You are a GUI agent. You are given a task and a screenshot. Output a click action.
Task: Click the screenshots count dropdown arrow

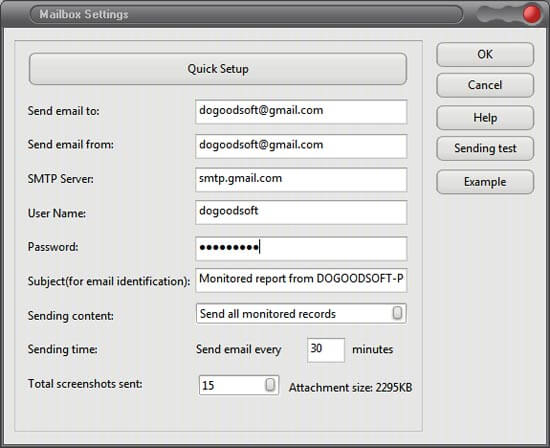(x=270, y=385)
